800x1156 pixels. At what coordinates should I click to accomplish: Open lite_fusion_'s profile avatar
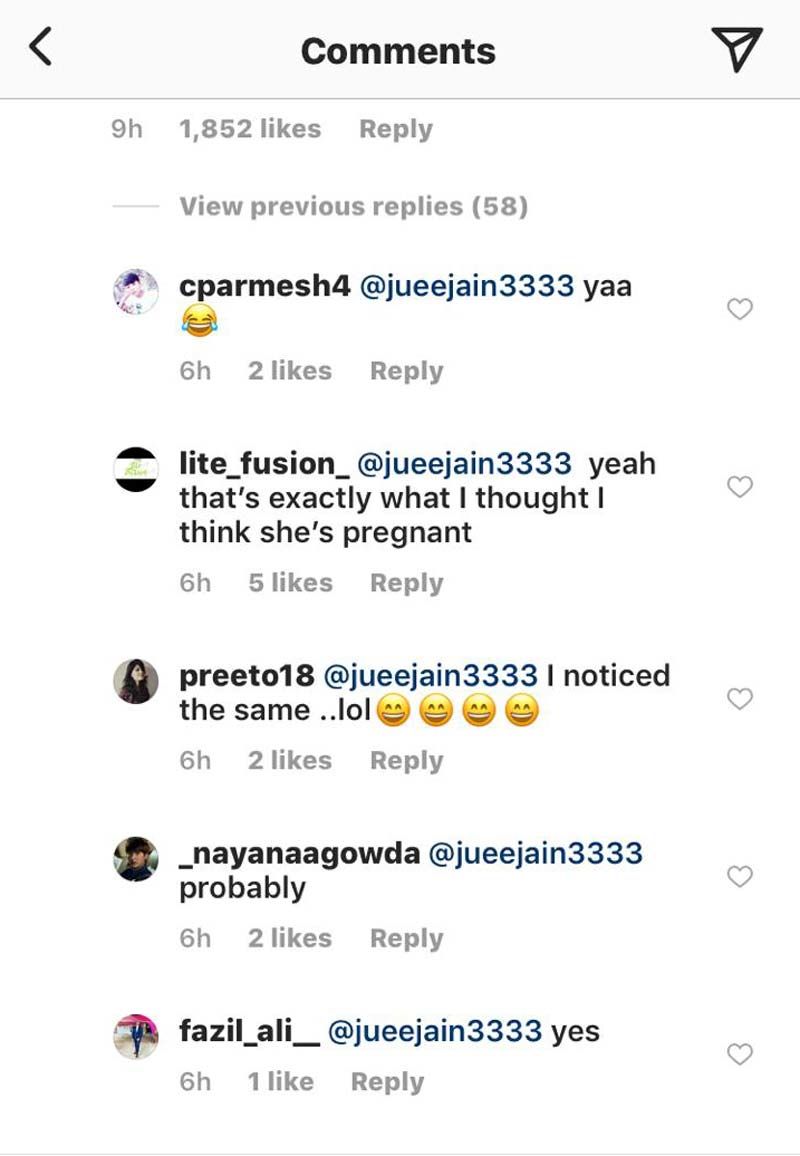(x=135, y=469)
